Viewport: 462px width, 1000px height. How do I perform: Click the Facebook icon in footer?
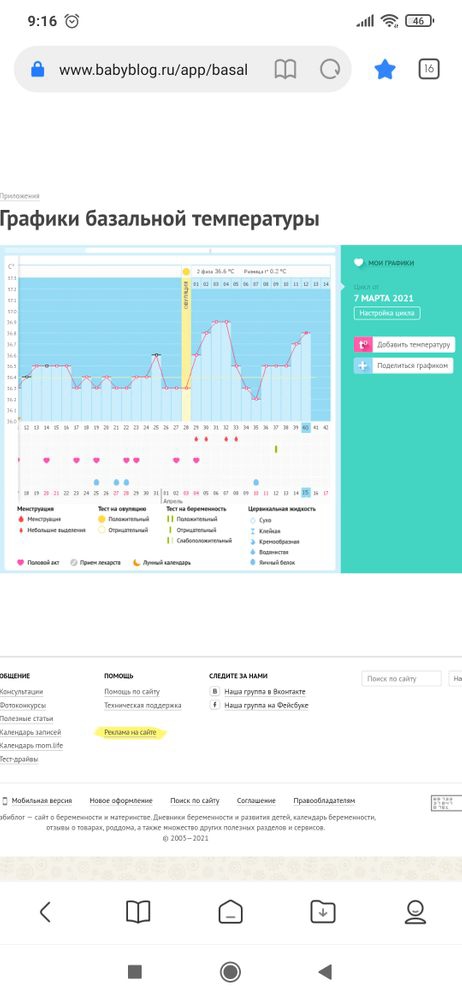(x=216, y=705)
